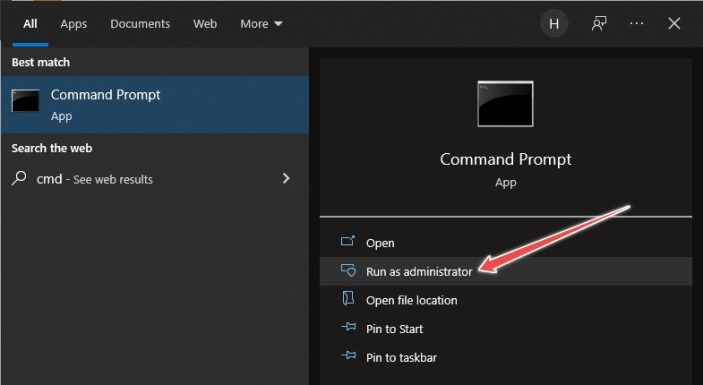
Task: Click the H user account avatar
Action: (554, 24)
